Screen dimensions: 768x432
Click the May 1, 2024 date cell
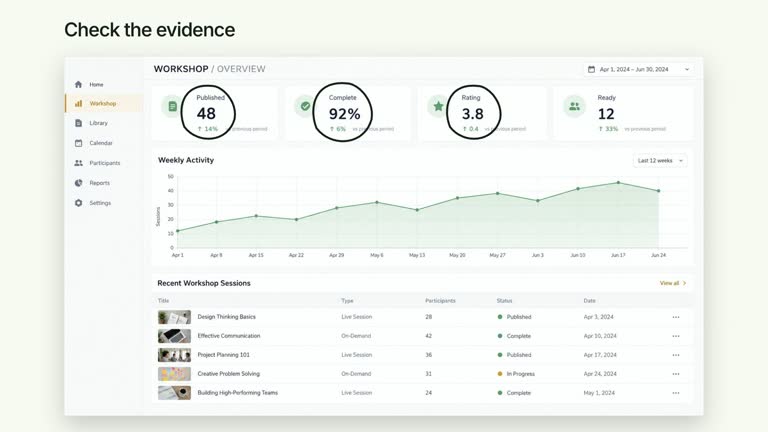click(599, 393)
